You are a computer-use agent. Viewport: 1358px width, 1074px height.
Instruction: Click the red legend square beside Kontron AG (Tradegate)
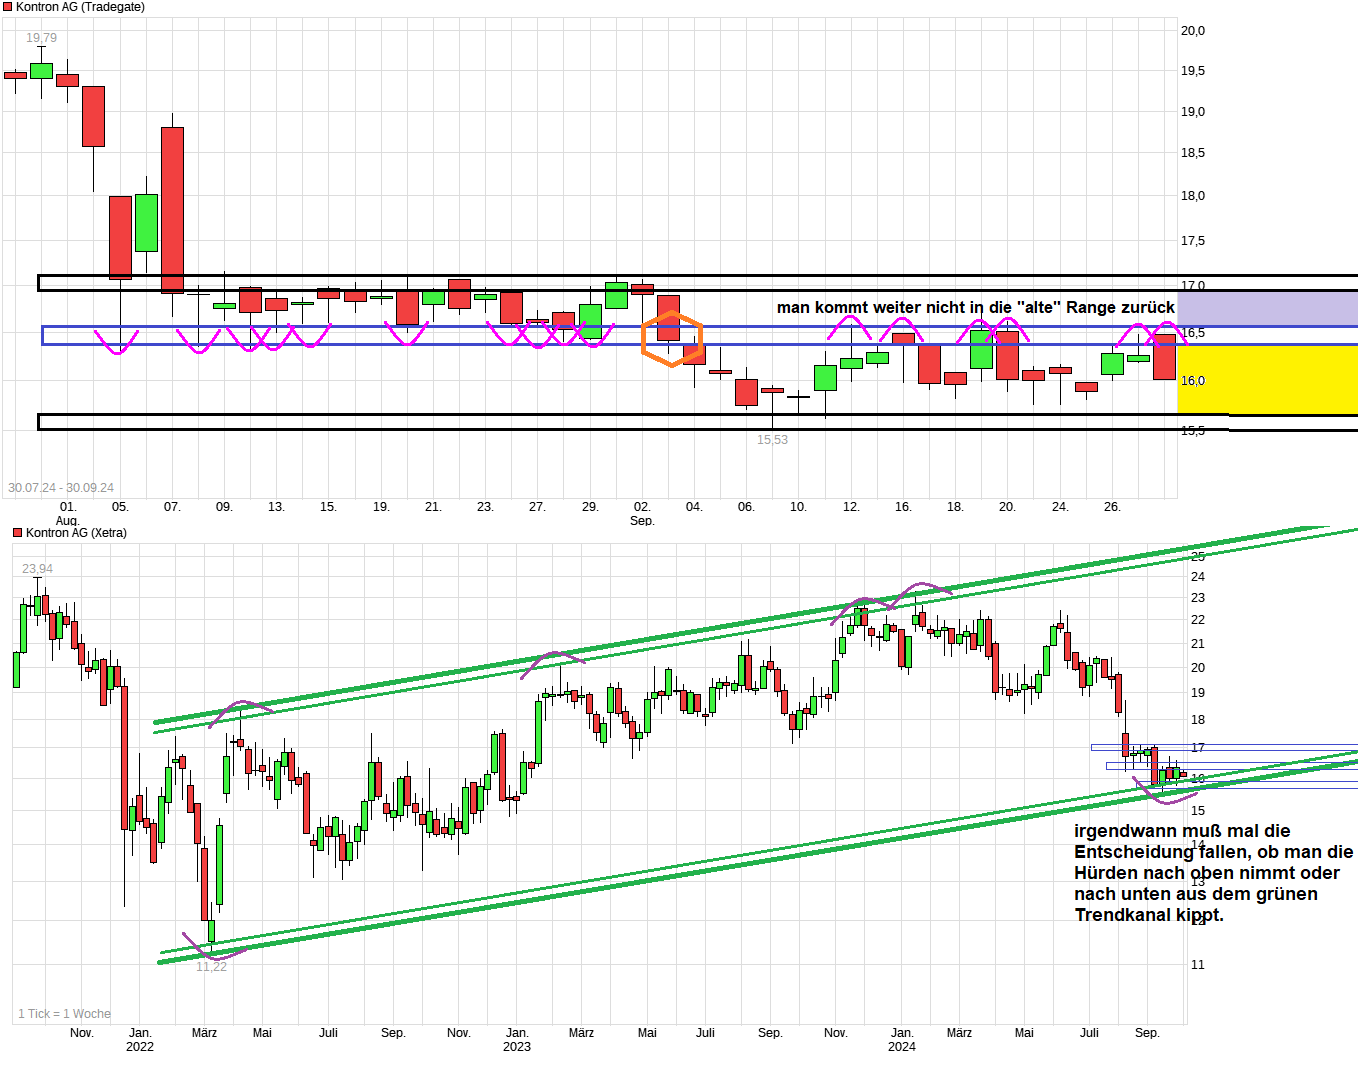[x=7, y=7]
